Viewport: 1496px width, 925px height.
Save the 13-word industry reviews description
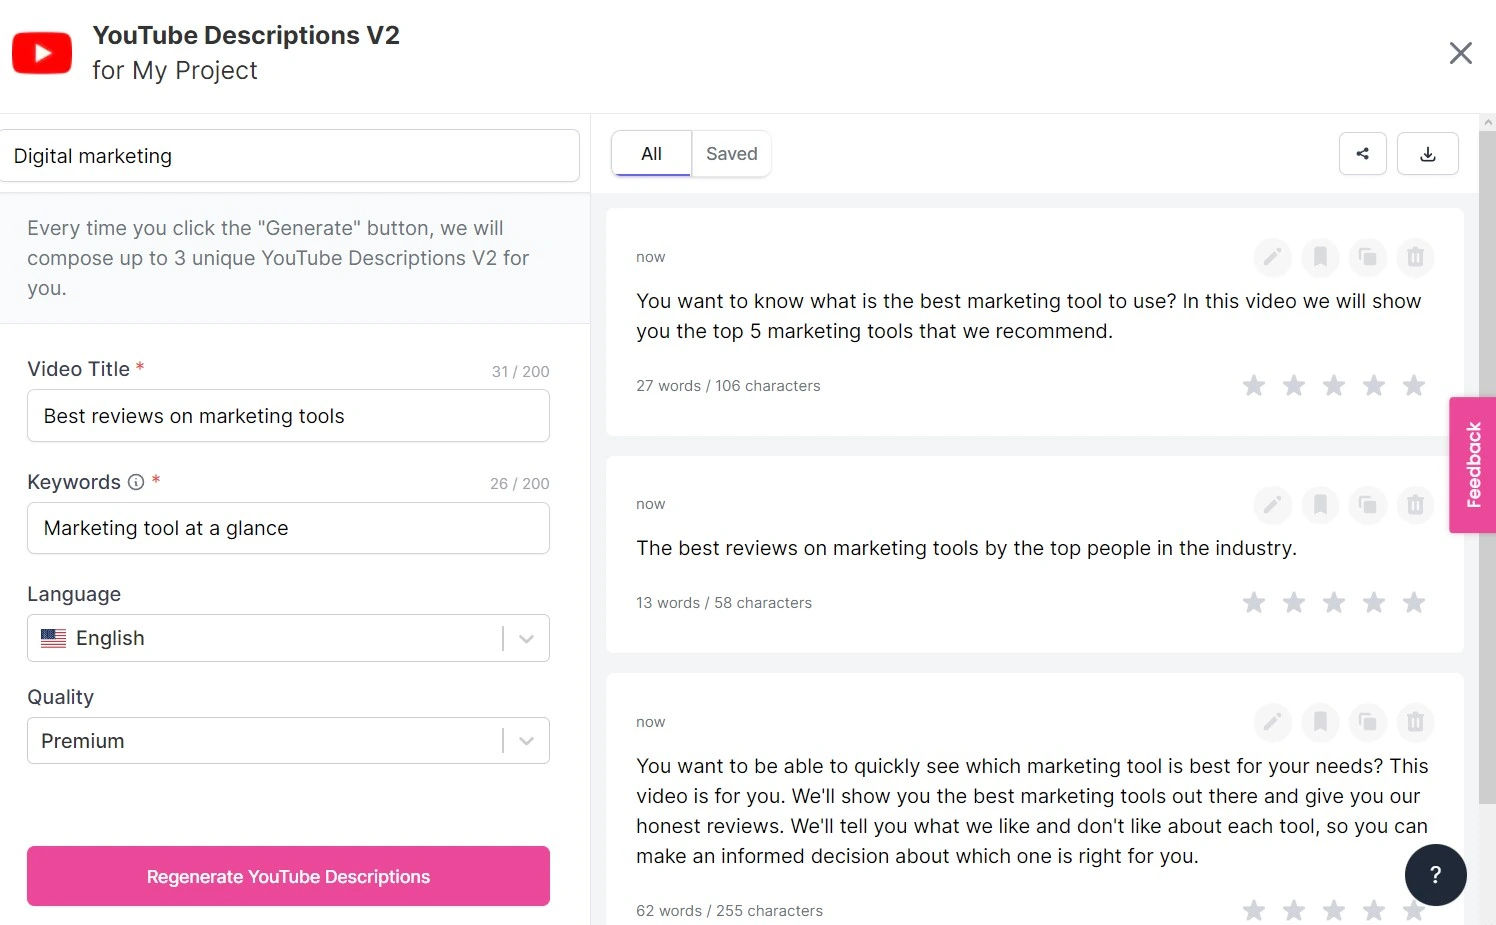[x=1320, y=504]
